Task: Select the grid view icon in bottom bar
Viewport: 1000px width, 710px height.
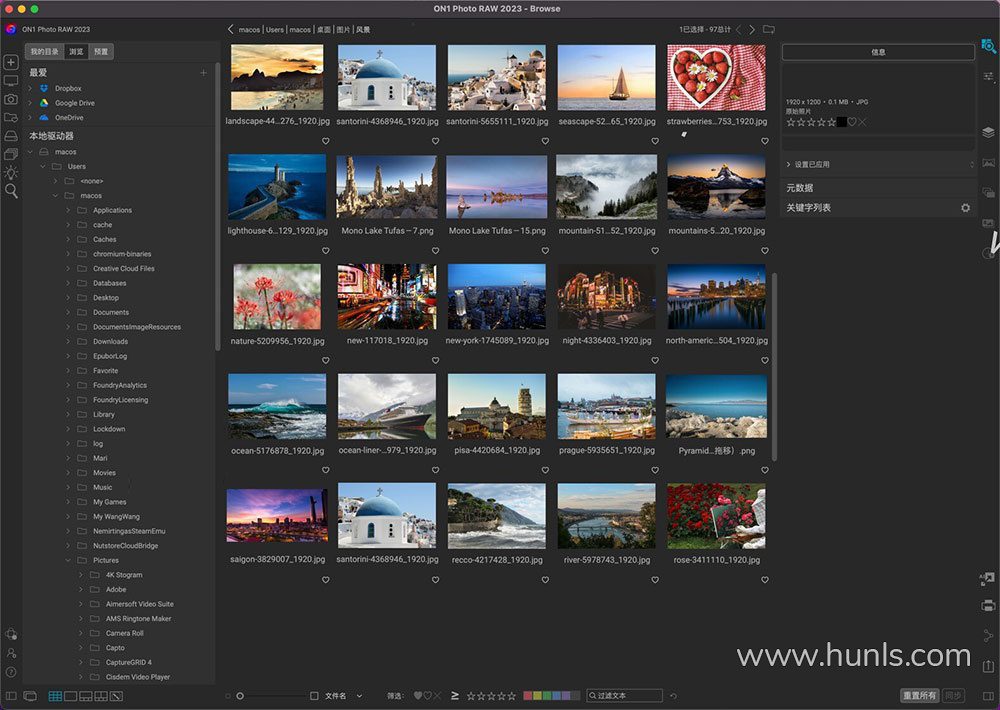Action: 55,696
